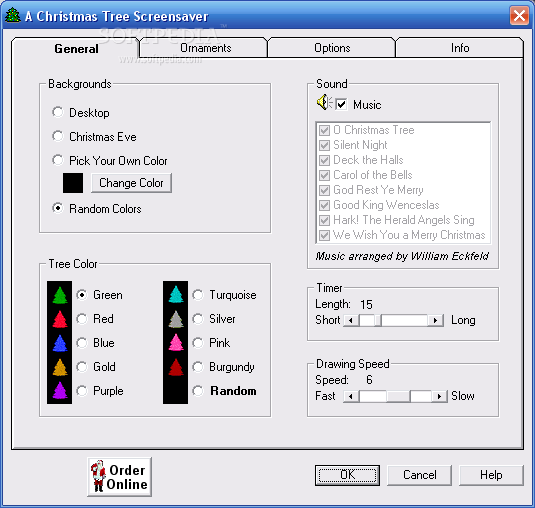Toggle We Wish You a Merry Christmas checkbox

tap(324, 235)
